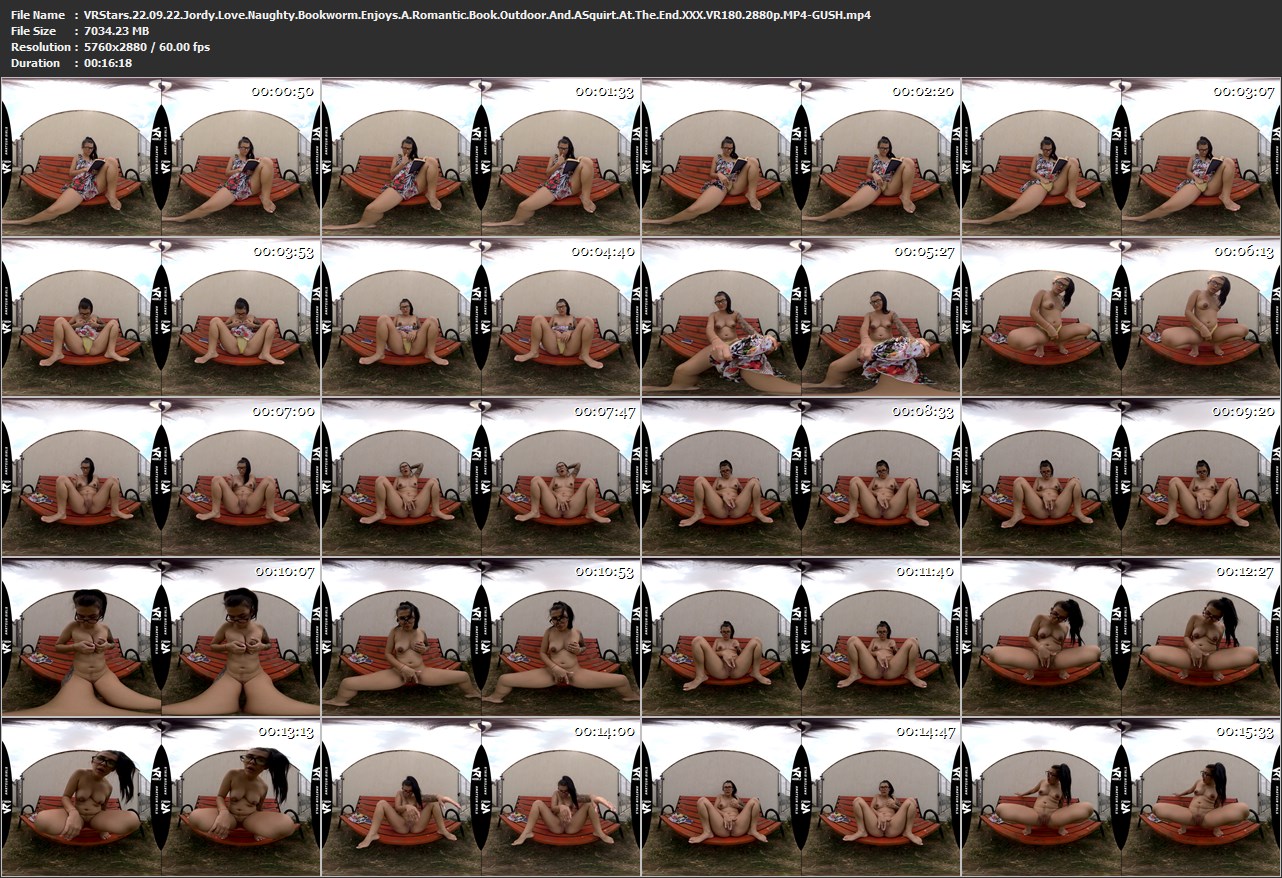Click the thumbnail stamped 00:10:53
Screen dimensions: 1282x878
[x=480, y=636]
